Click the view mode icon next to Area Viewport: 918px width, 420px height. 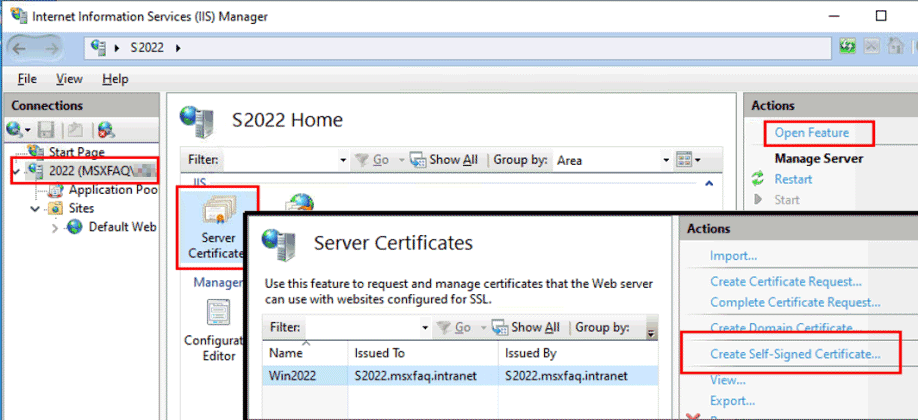point(683,159)
